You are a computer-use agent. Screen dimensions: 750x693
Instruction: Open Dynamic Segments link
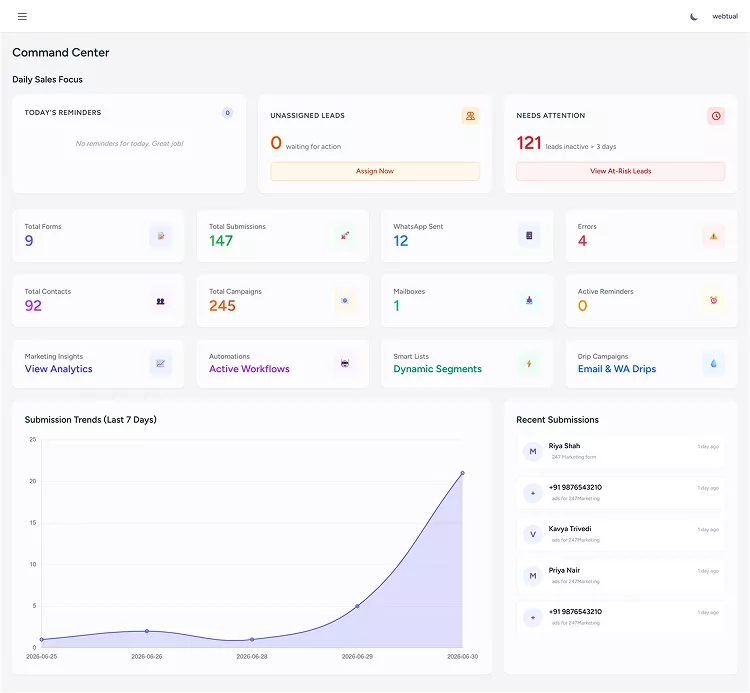(437, 369)
